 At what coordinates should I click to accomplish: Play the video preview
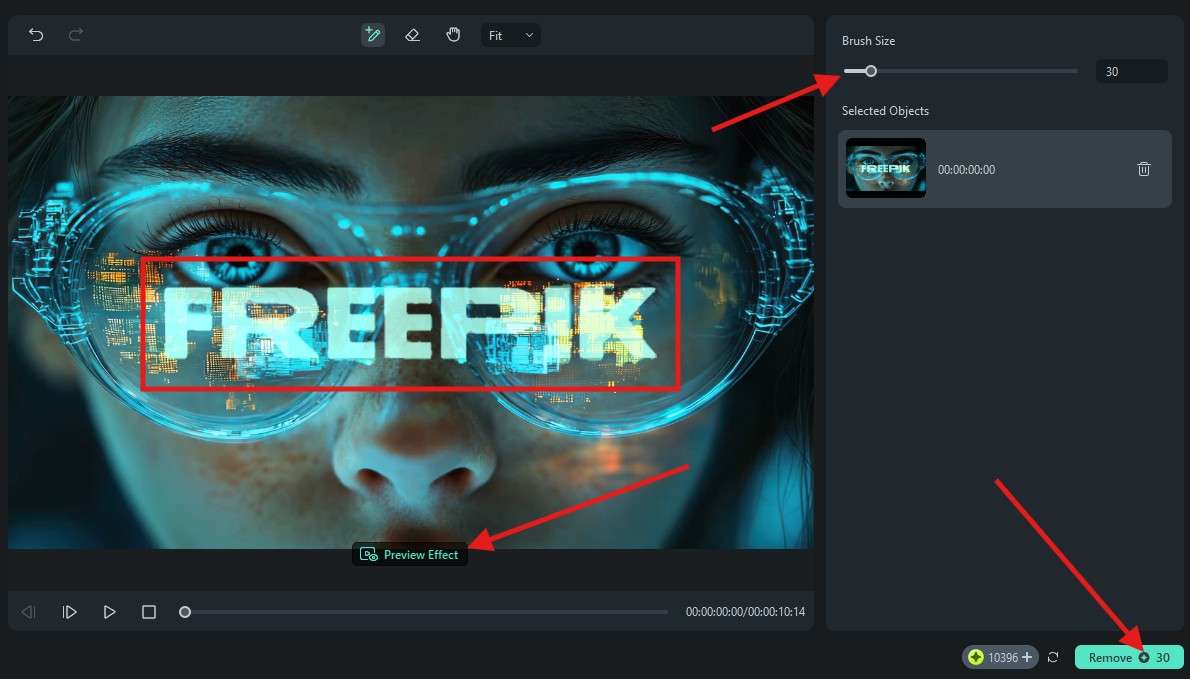(x=109, y=611)
